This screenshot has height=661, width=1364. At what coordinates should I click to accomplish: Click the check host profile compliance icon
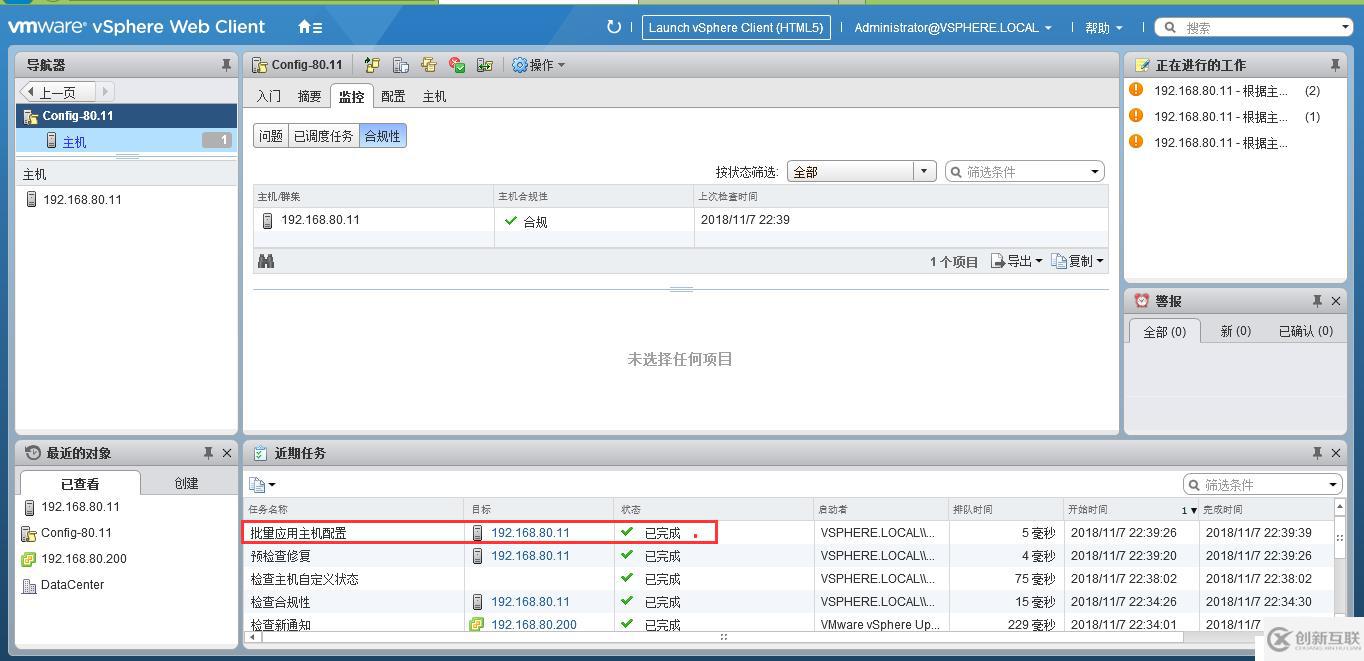point(458,65)
